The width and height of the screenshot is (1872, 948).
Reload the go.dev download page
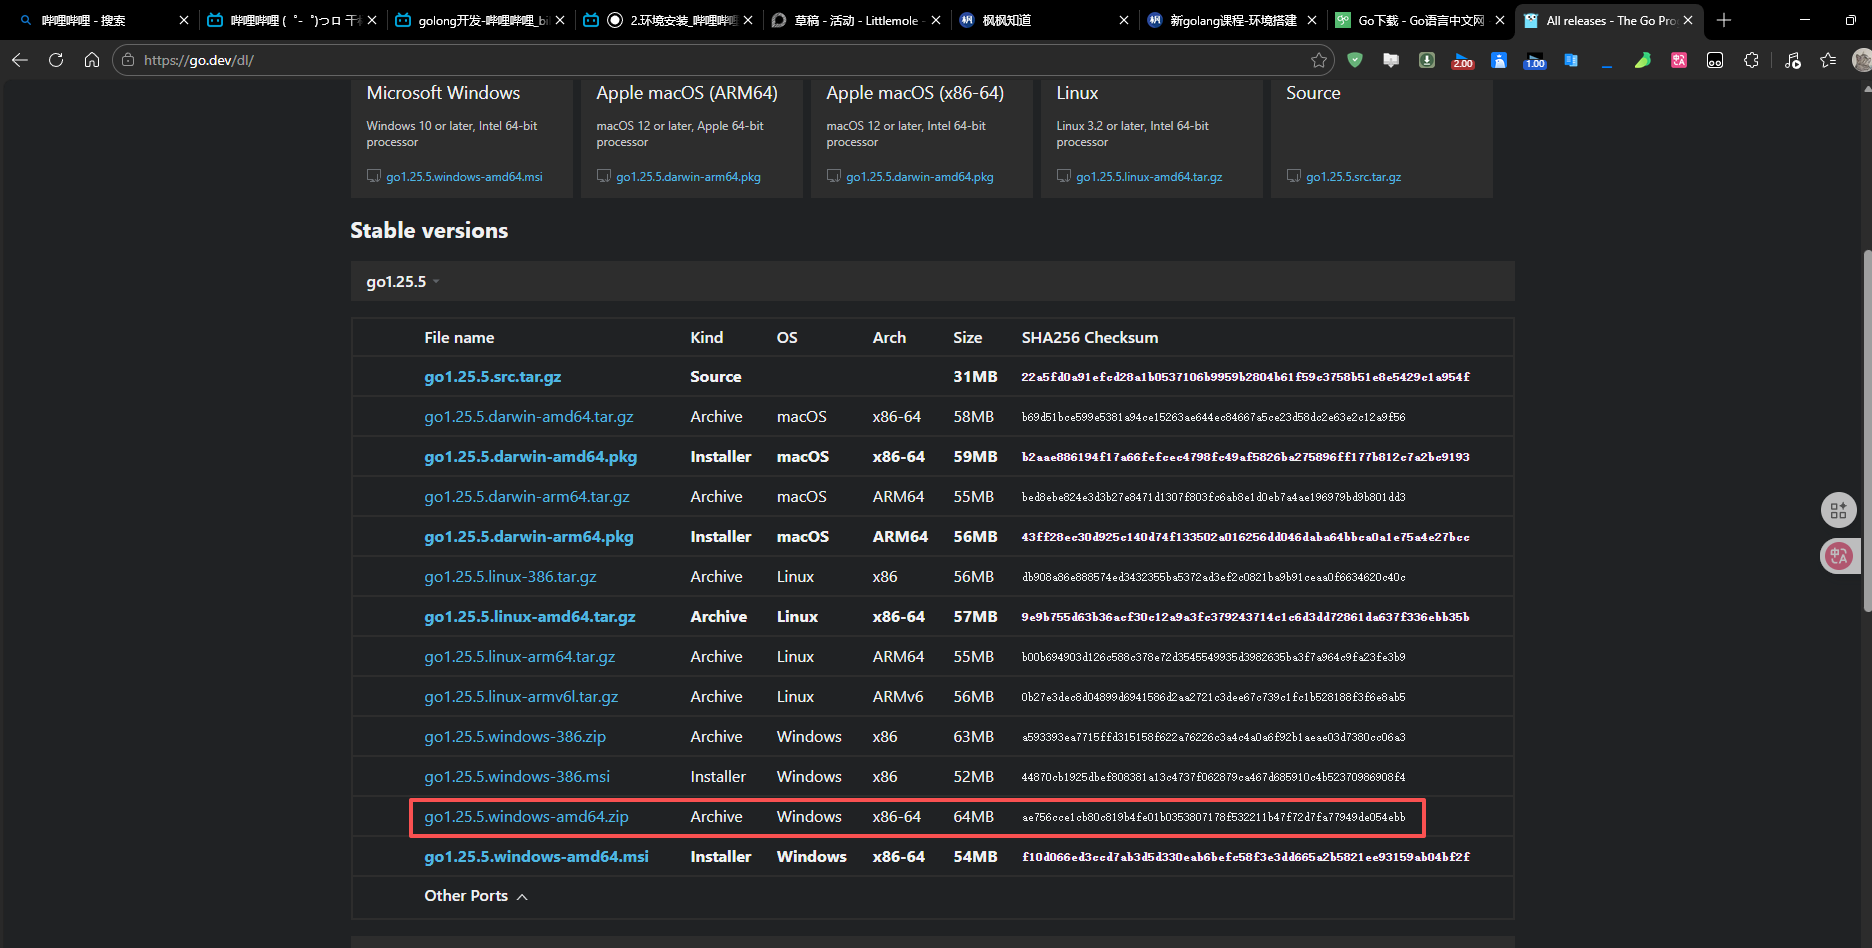[56, 60]
